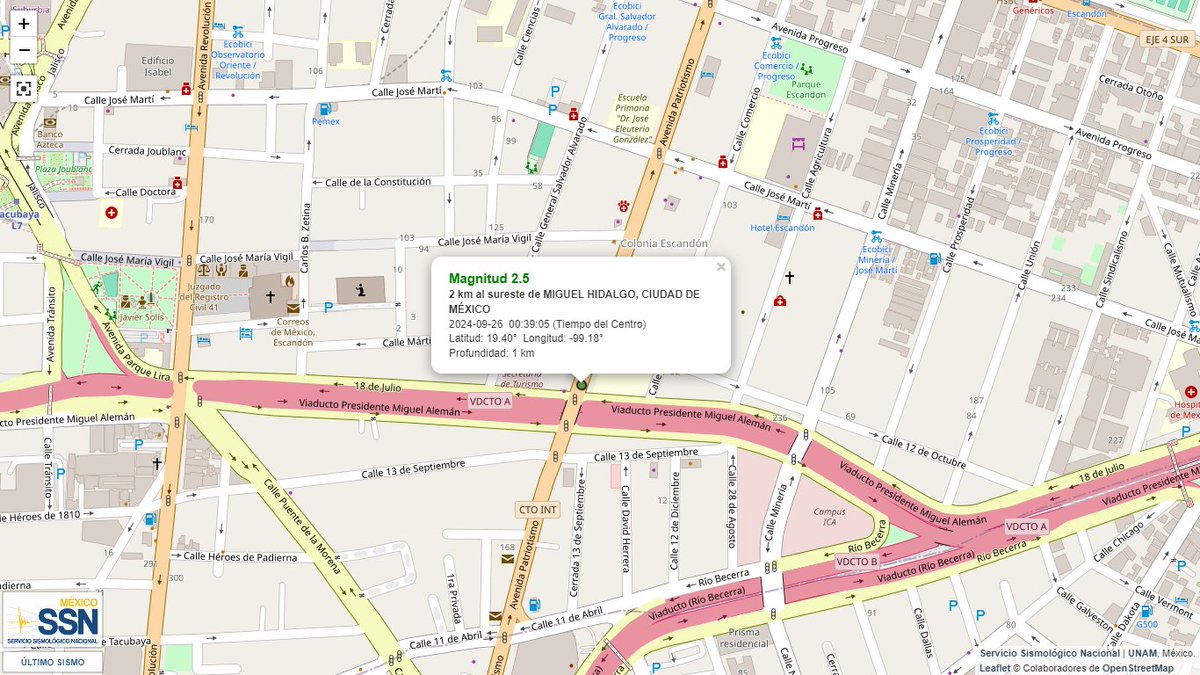
Task: Click the ÚLTIMO SISMO button
Action: (x=52, y=662)
